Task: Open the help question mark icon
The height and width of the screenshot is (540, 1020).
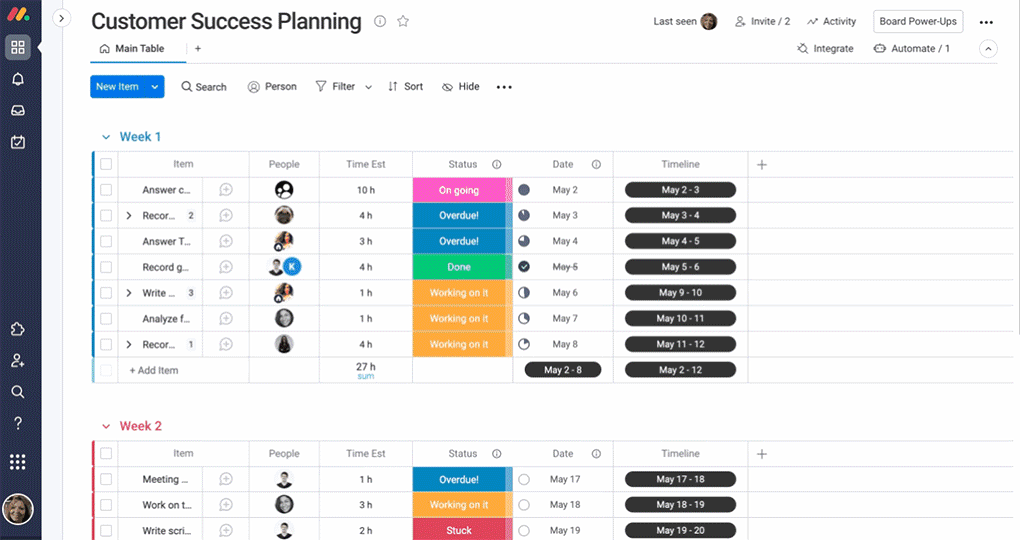Action: click(18, 424)
